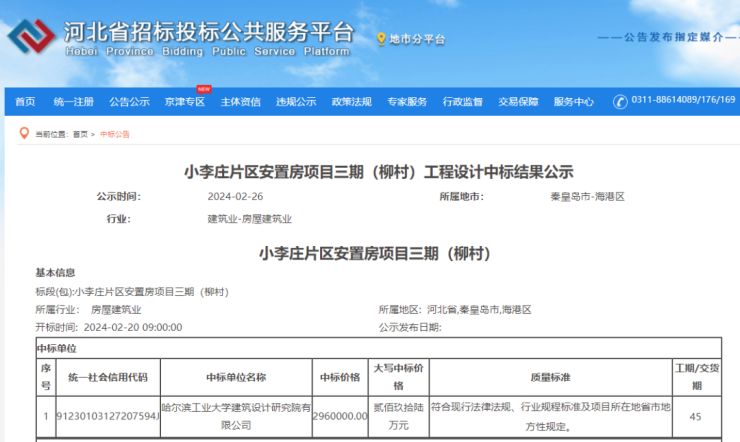The width and height of the screenshot is (740, 442).
Task: Open the 统一注册 menu item
Action: [x=74, y=101]
